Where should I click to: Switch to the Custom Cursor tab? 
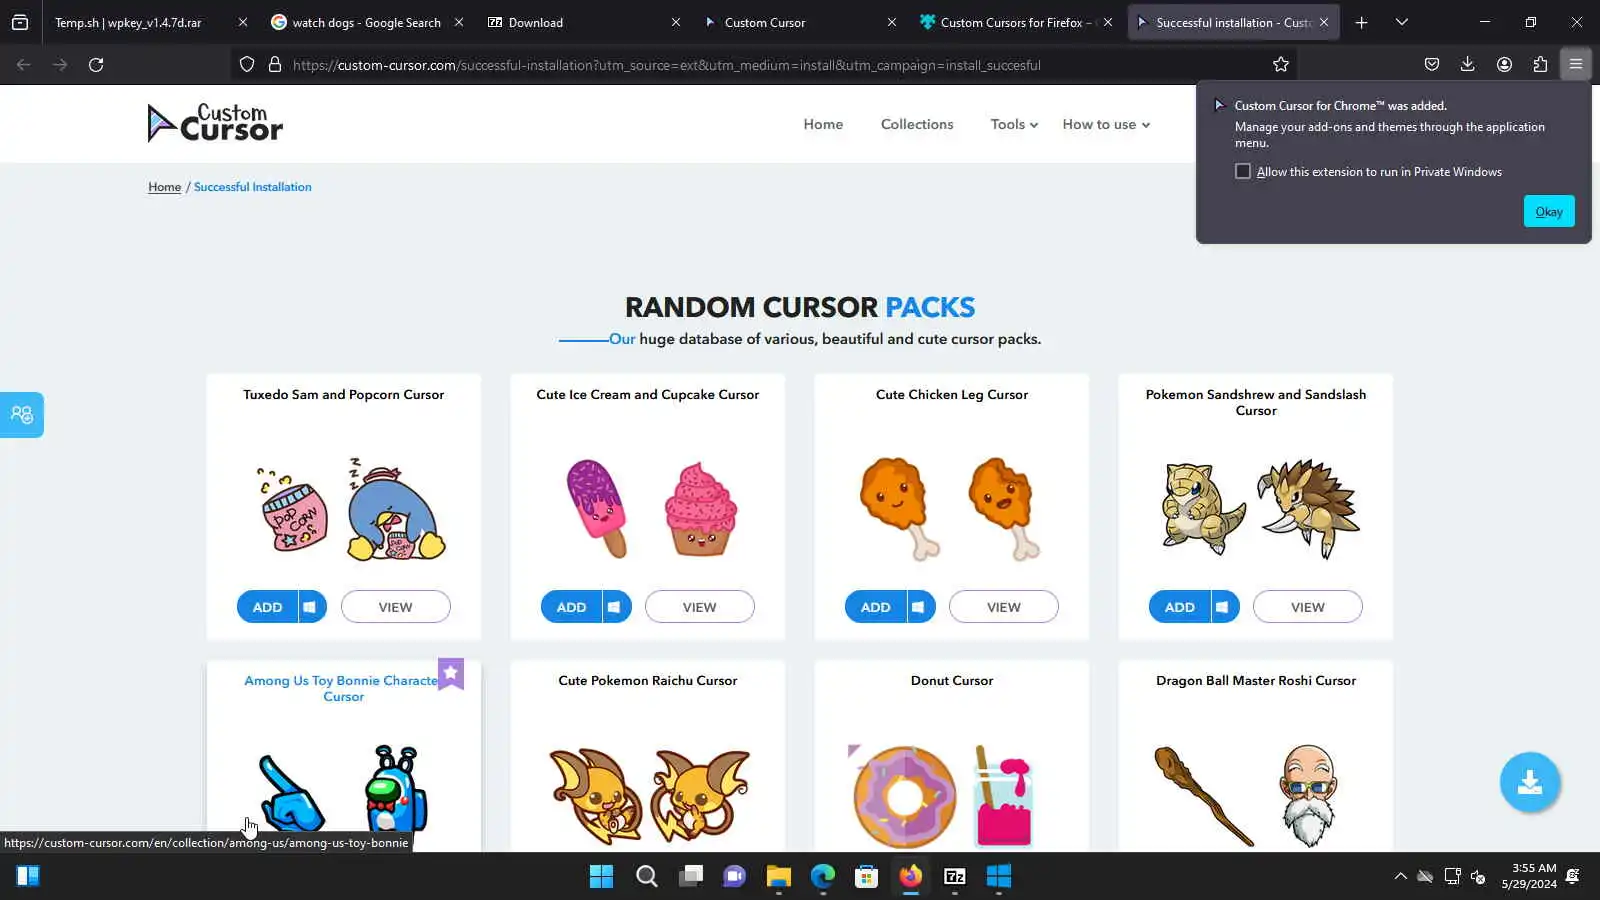tap(800, 22)
